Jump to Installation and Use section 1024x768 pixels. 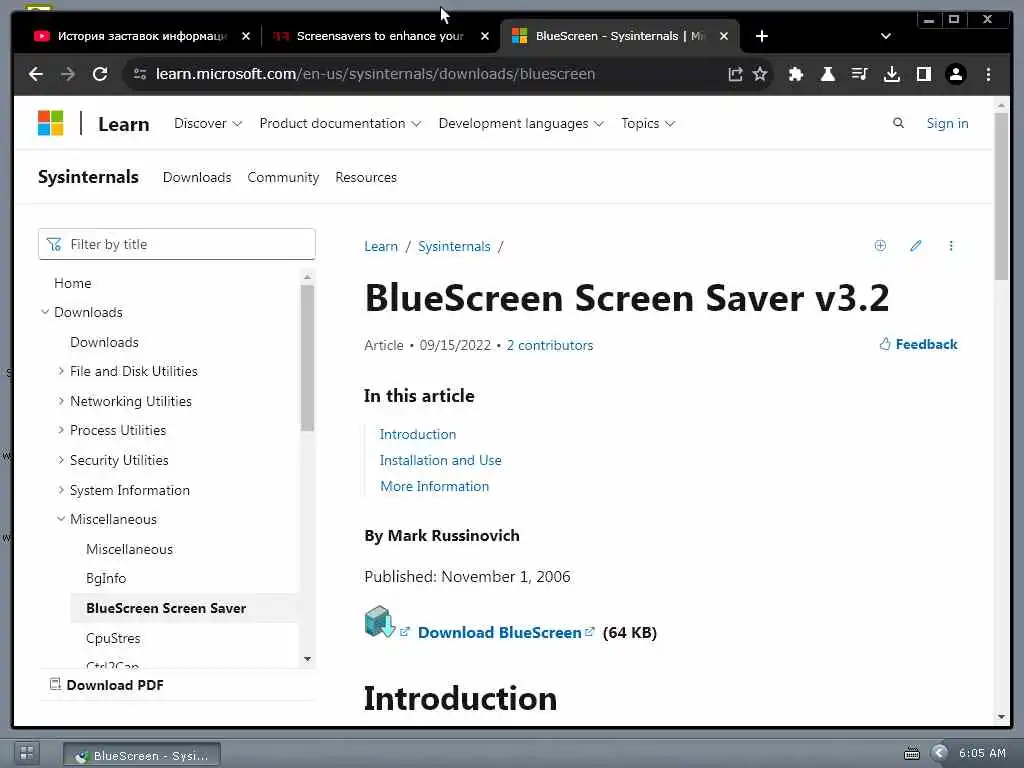click(x=441, y=460)
